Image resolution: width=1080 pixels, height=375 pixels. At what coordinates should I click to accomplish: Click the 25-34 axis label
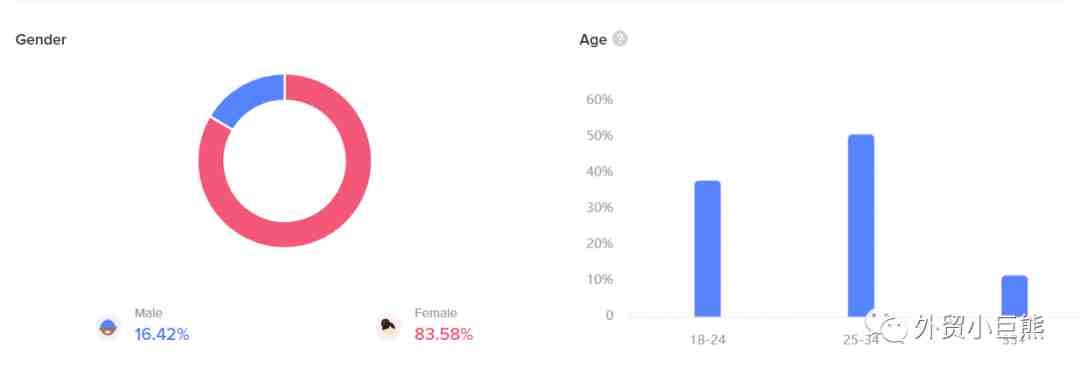click(860, 340)
